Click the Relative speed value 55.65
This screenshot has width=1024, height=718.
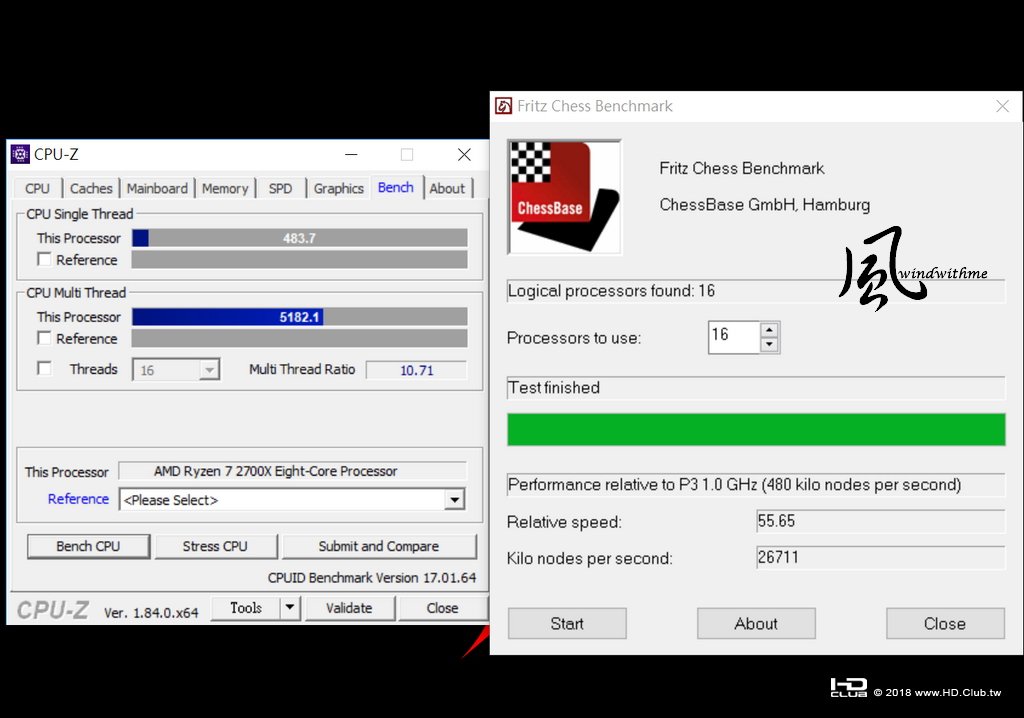point(880,521)
